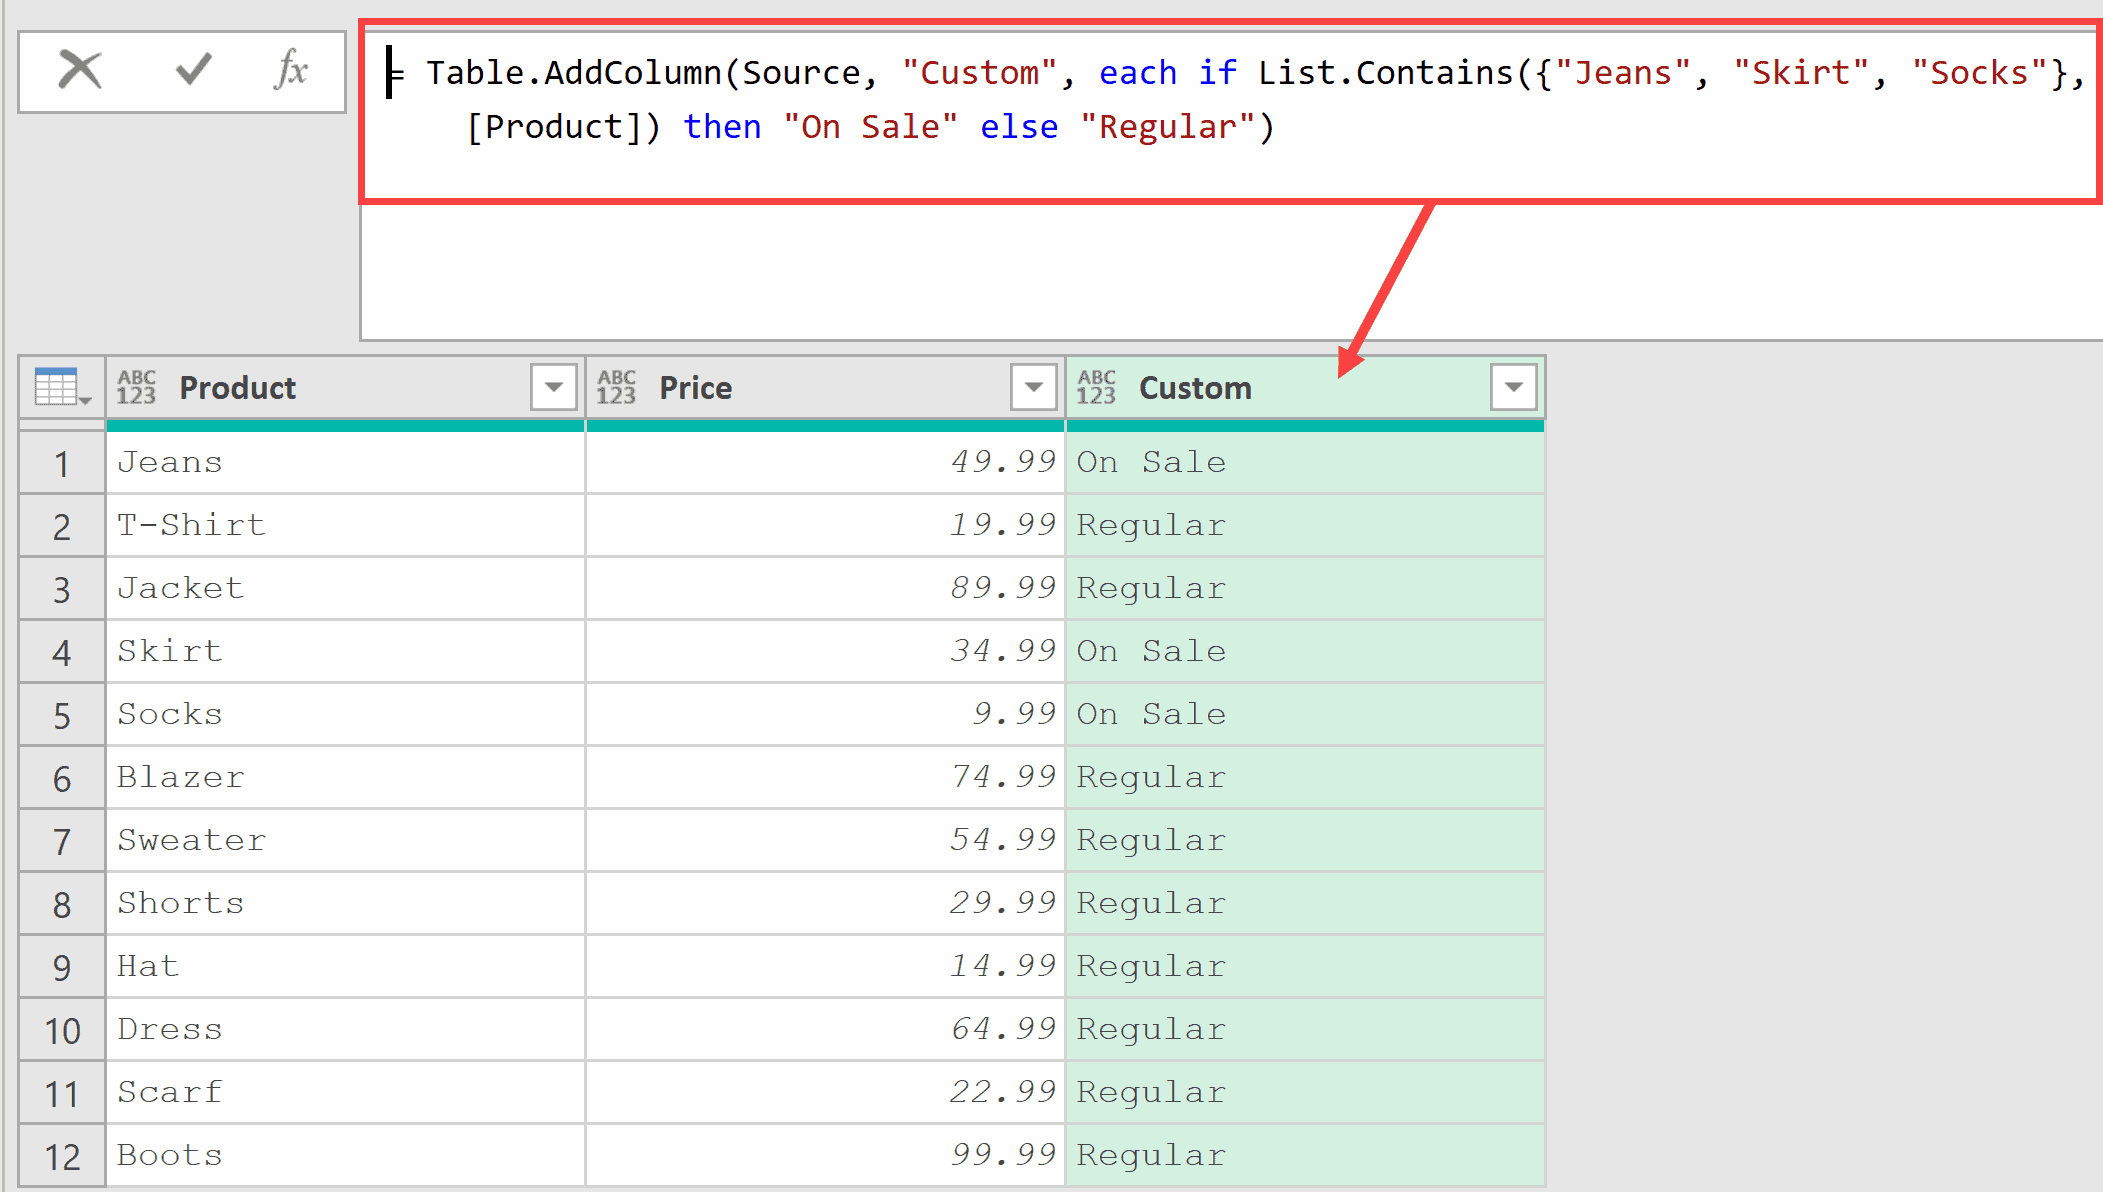Change Product column data type via ABC123 icon
2103x1192 pixels.
pos(136,387)
